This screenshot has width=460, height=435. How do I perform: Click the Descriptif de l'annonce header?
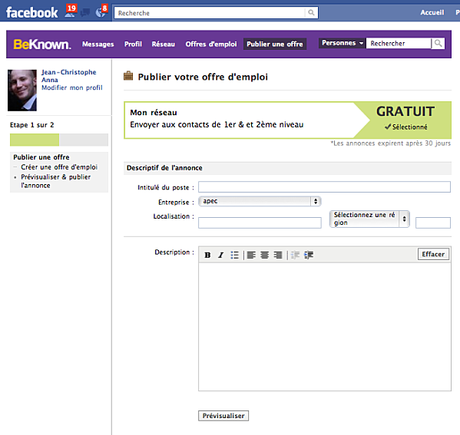pyautogui.click(x=164, y=168)
